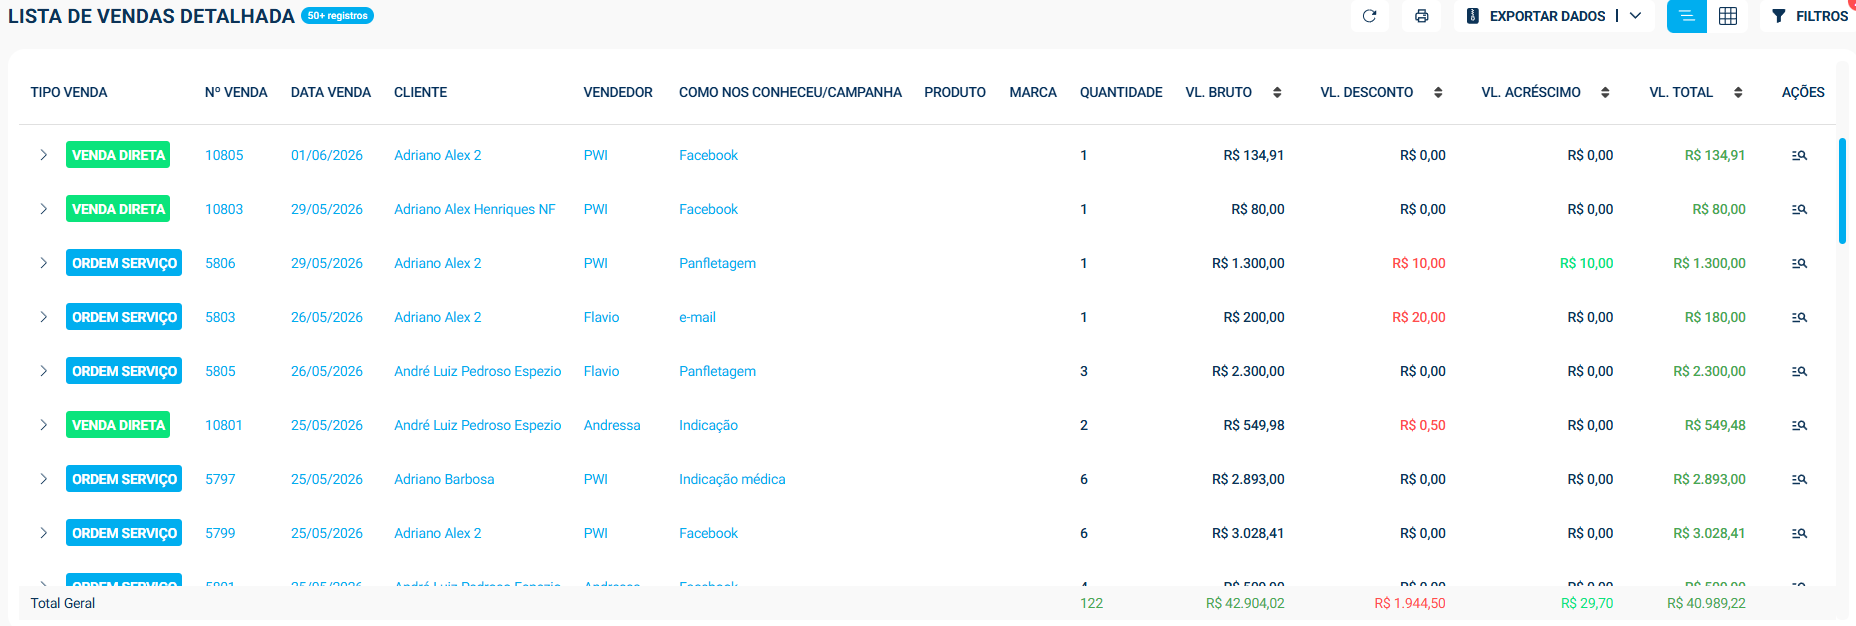Open sale number 10803 link

tap(224, 209)
